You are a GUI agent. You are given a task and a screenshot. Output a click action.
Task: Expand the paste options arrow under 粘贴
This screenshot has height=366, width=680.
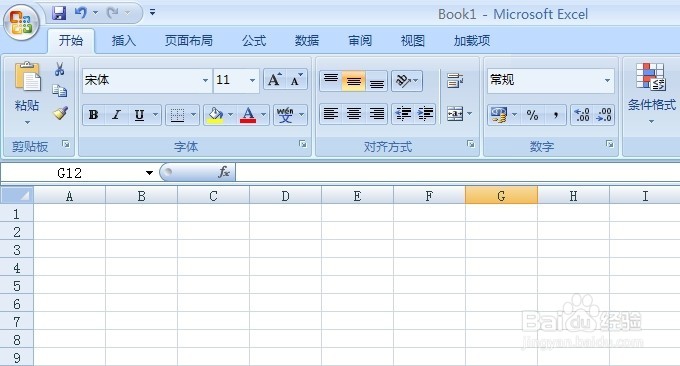[27, 123]
